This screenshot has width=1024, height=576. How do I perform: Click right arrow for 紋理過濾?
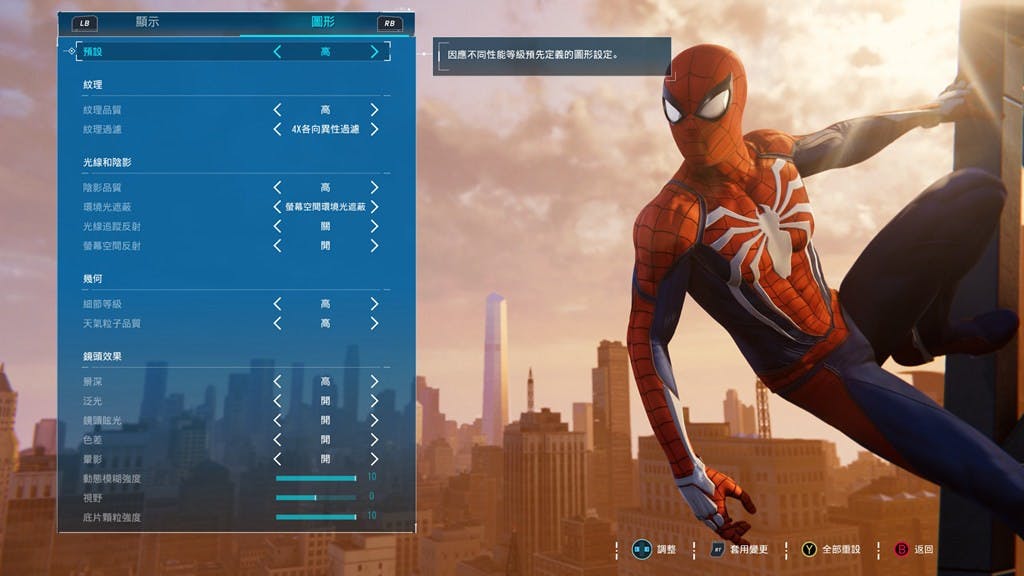tap(374, 129)
